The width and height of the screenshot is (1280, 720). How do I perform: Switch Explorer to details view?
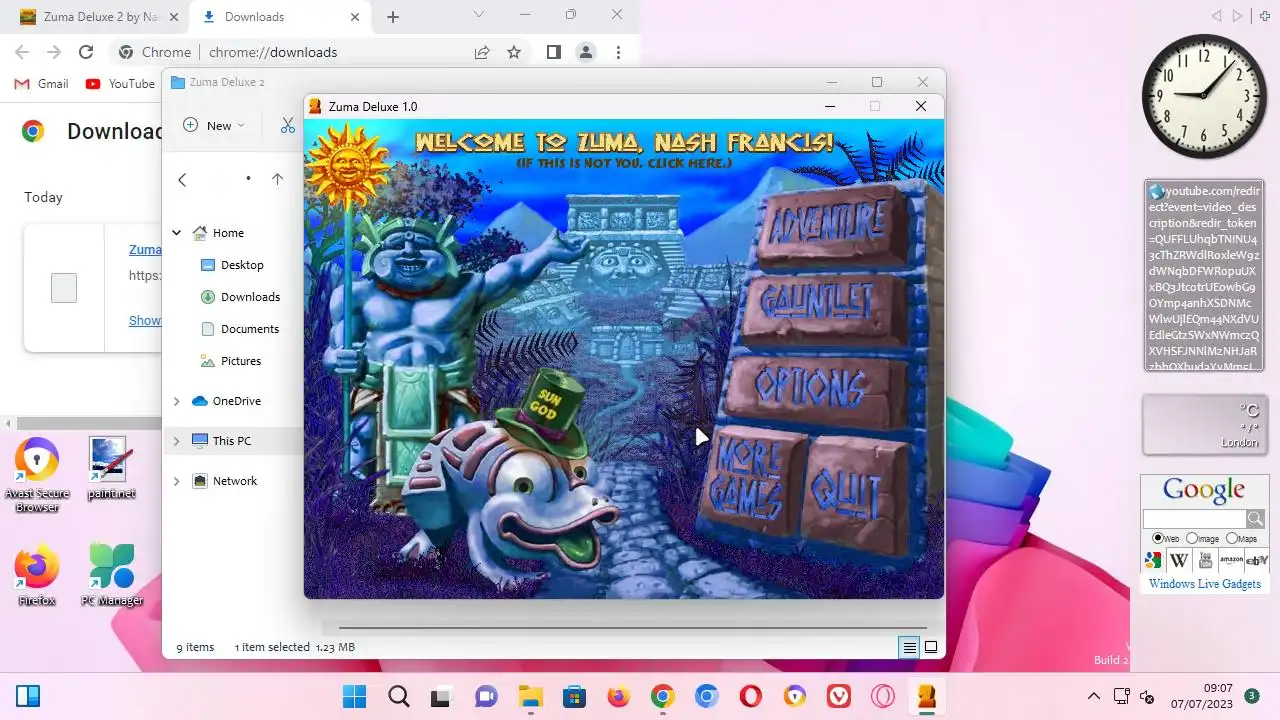[x=909, y=647]
